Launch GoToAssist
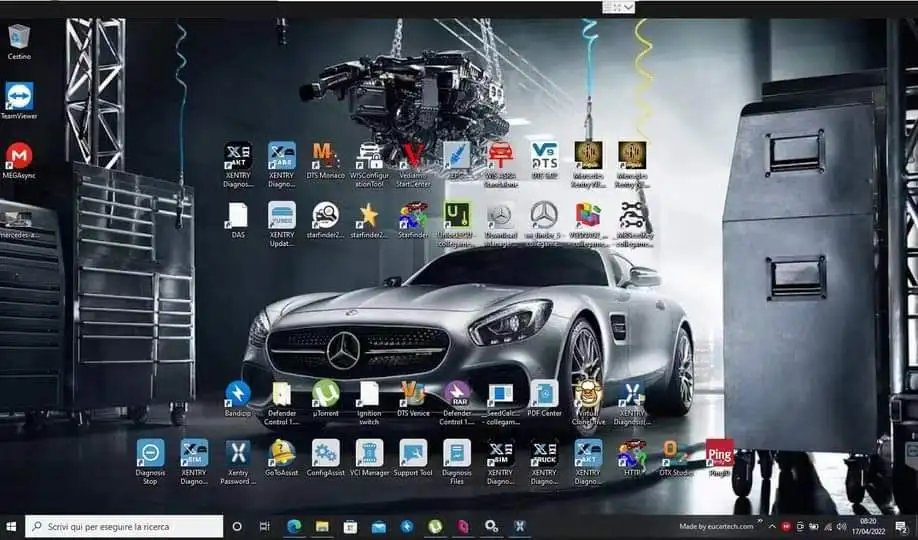 282,457
